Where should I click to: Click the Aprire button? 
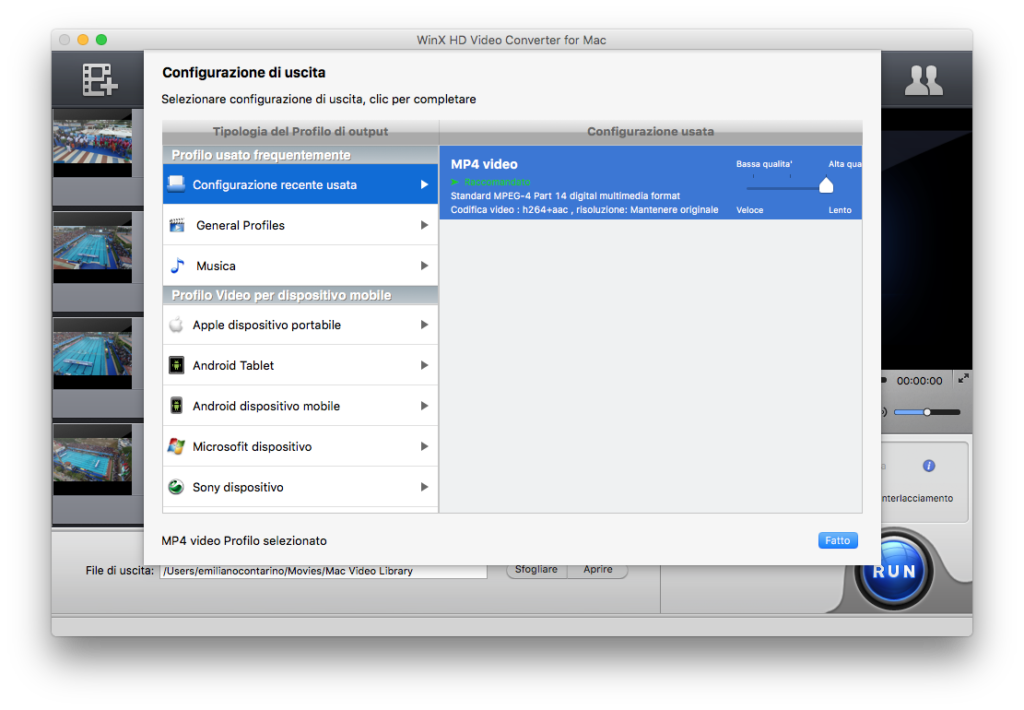[x=598, y=570]
